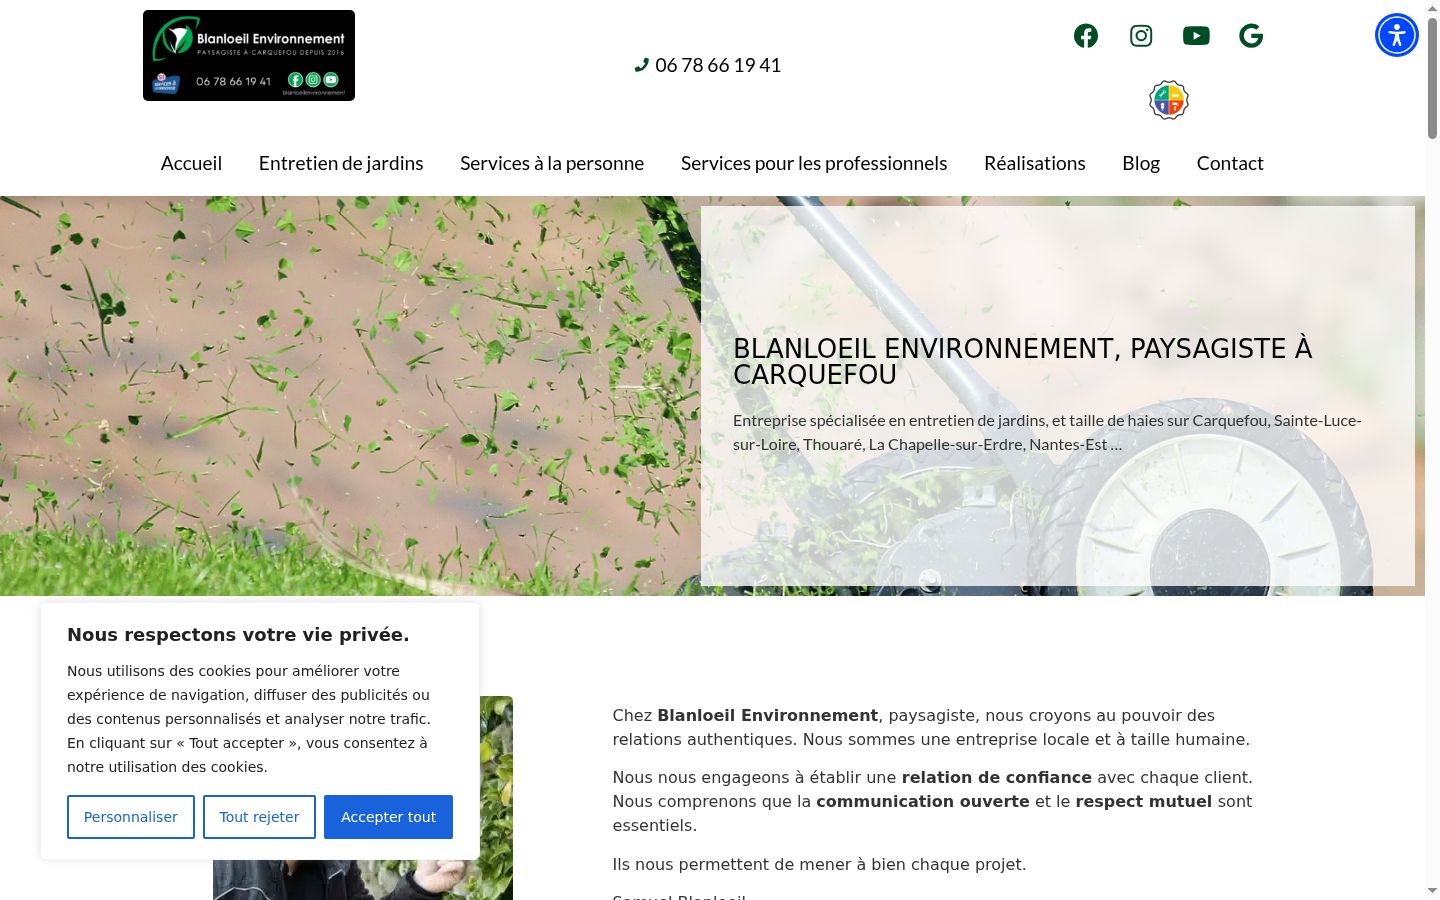Go to the Réalisations page
This screenshot has width=1440, height=900.
coord(1035,163)
